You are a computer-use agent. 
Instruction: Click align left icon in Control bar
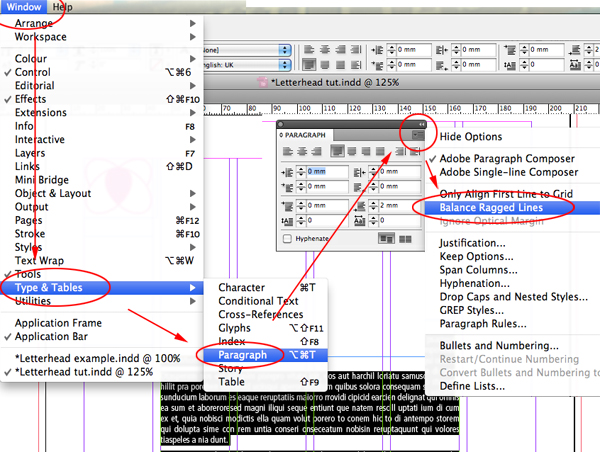click(x=309, y=50)
